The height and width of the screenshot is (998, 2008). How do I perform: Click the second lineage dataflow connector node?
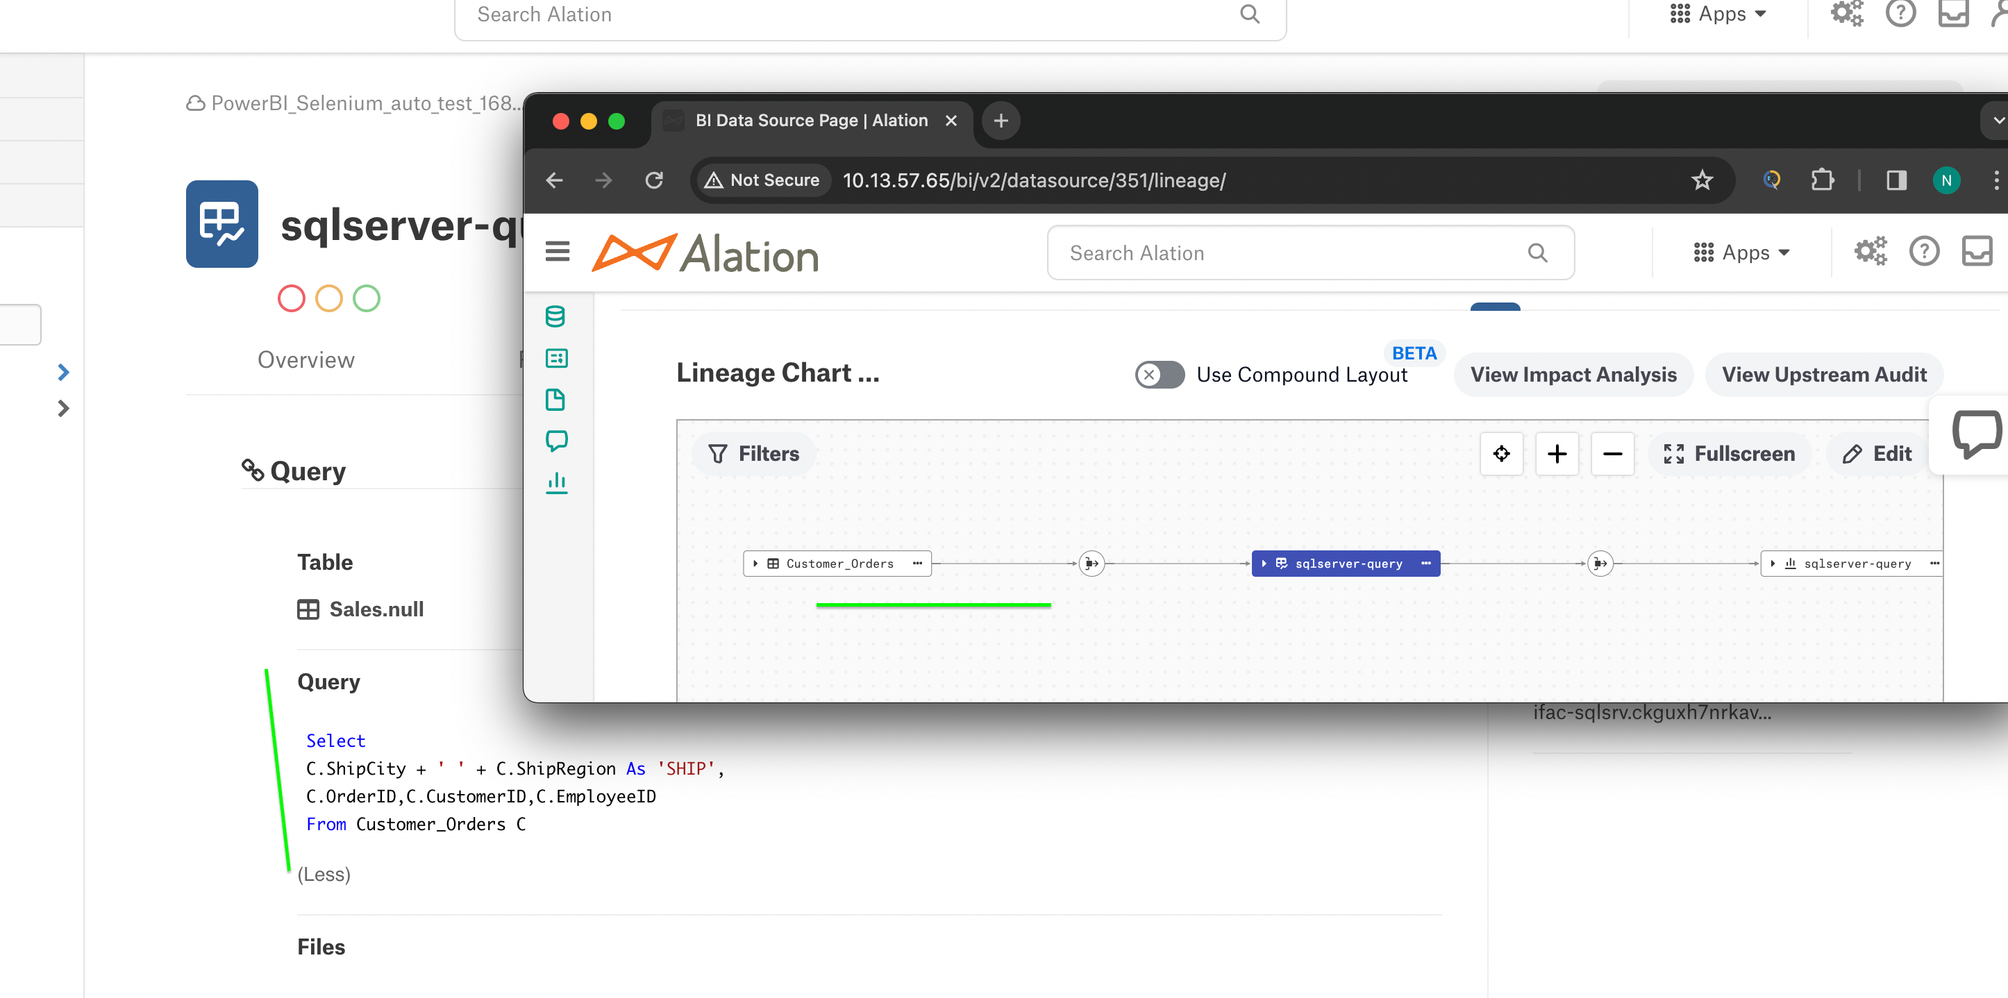(1600, 564)
